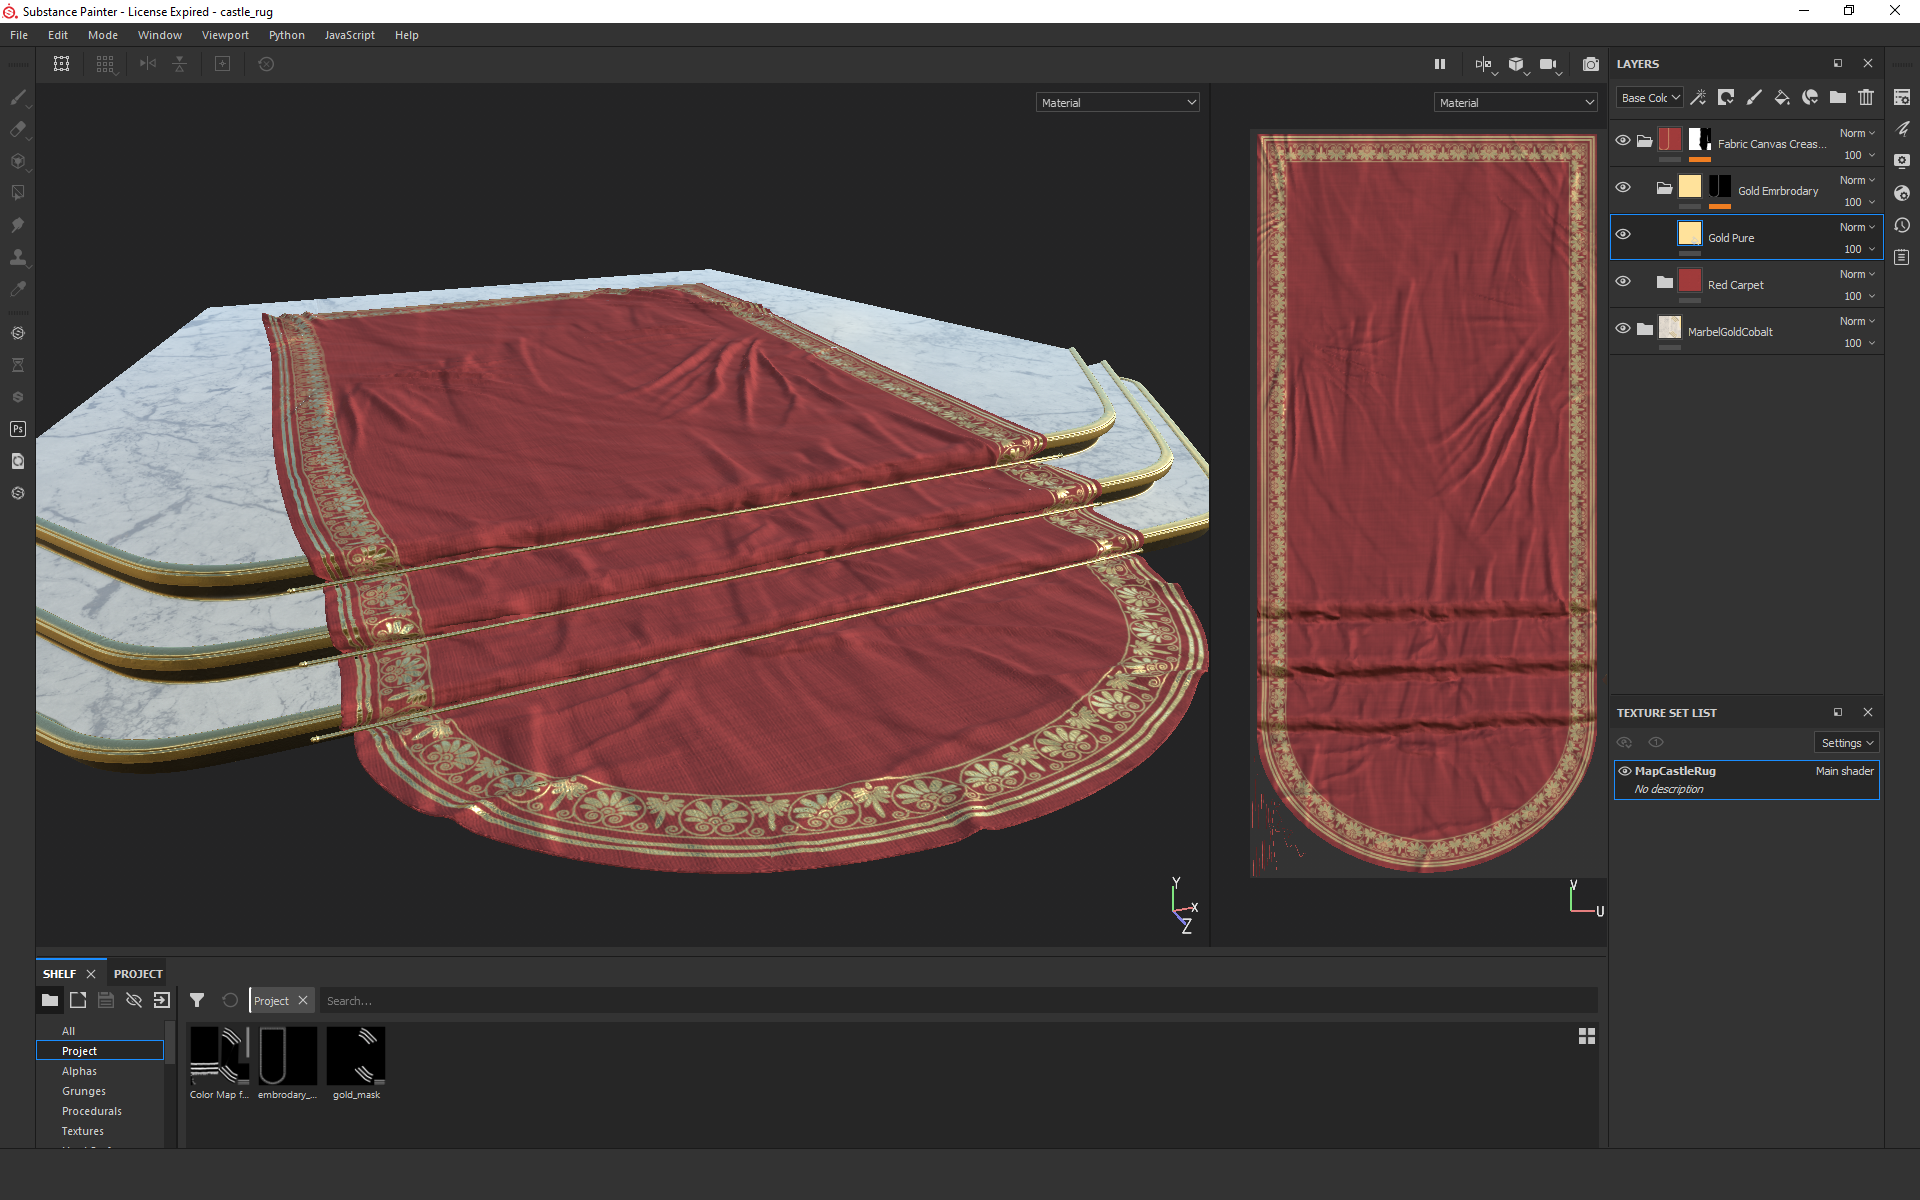This screenshot has width=1920, height=1200.
Task: Hide the Gold Embrodary layer
Action: tap(1623, 188)
